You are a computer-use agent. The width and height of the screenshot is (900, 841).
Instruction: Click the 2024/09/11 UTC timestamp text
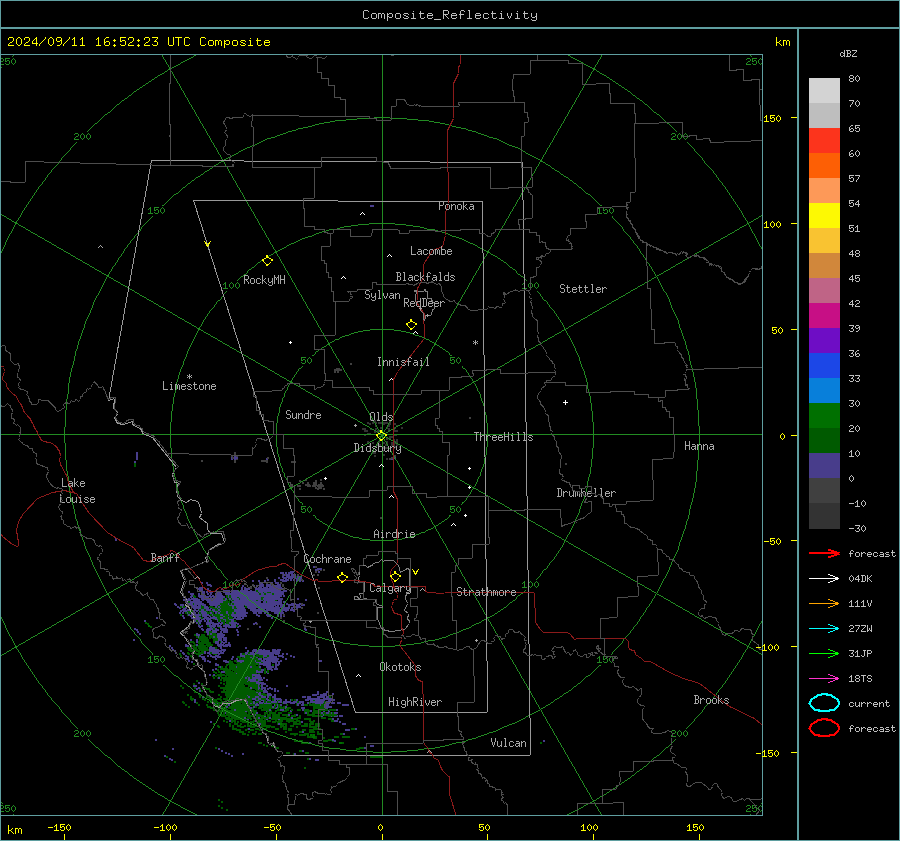point(138,42)
